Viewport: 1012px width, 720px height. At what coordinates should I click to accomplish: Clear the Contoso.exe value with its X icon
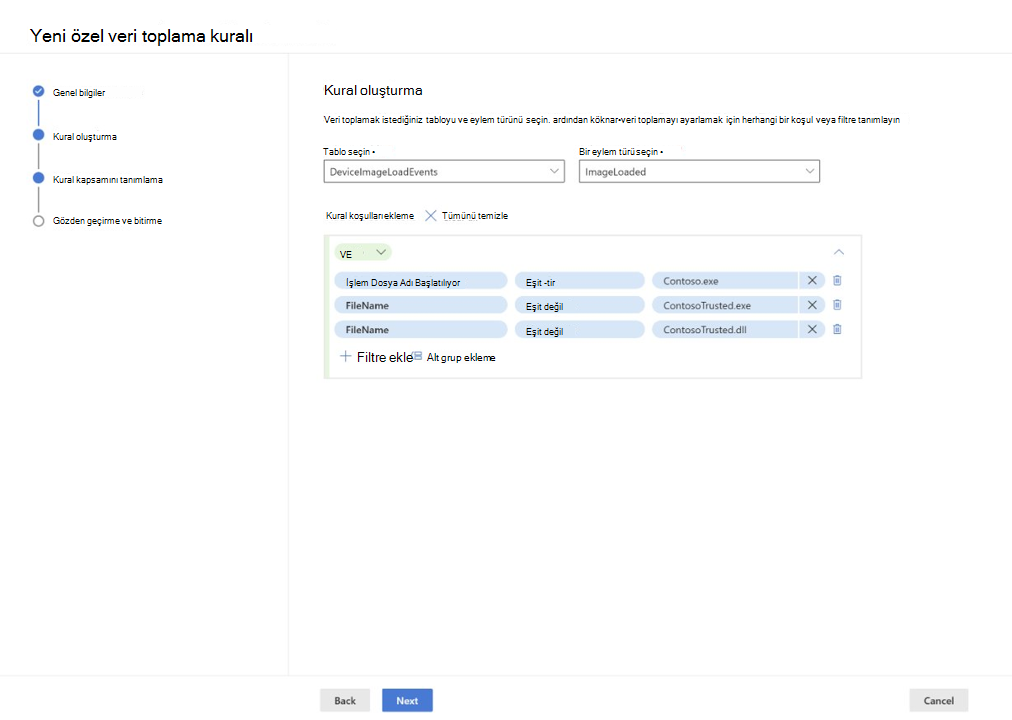812,281
